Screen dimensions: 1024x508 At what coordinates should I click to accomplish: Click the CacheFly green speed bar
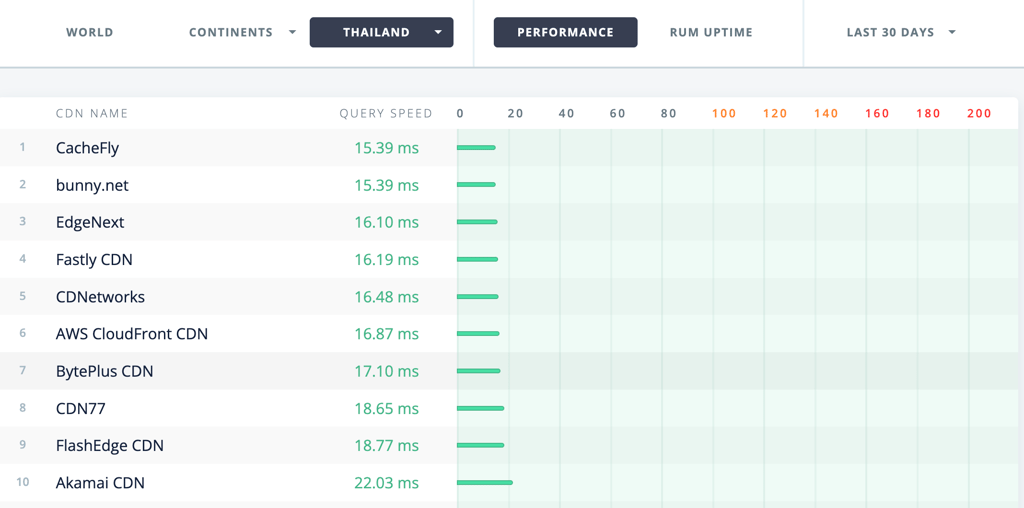pyautogui.click(x=476, y=148)
